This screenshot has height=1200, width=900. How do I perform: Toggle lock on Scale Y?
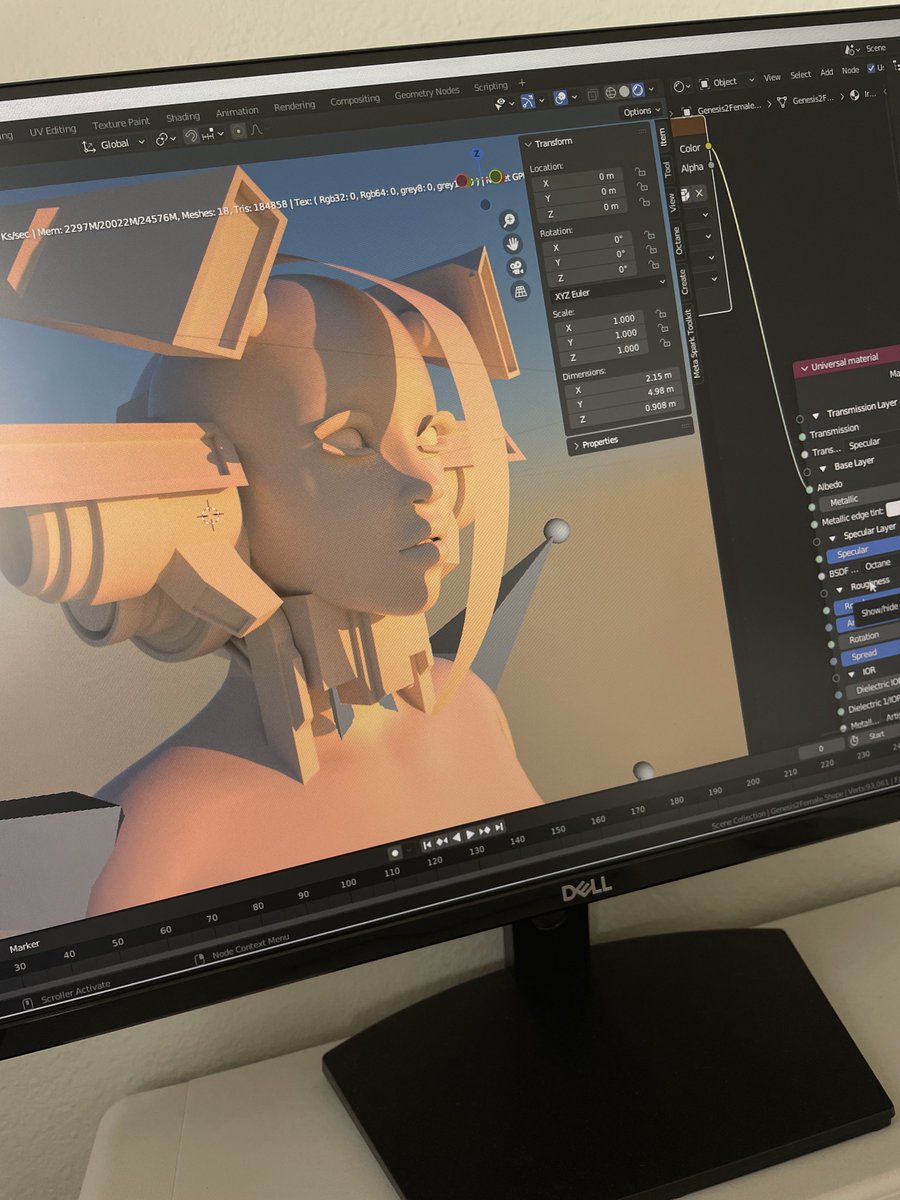pyautogui.click(x=662, y=331)
